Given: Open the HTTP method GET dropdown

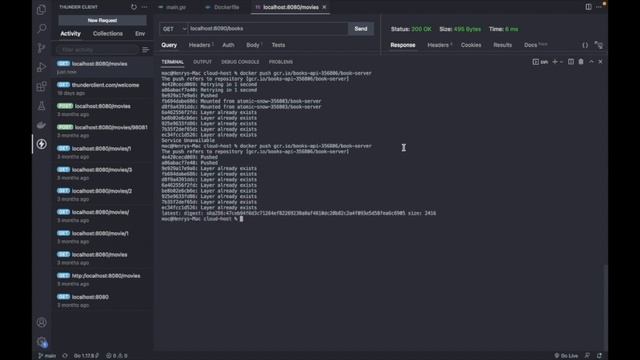Looking at the screenshot, I should tap(174, 29).
